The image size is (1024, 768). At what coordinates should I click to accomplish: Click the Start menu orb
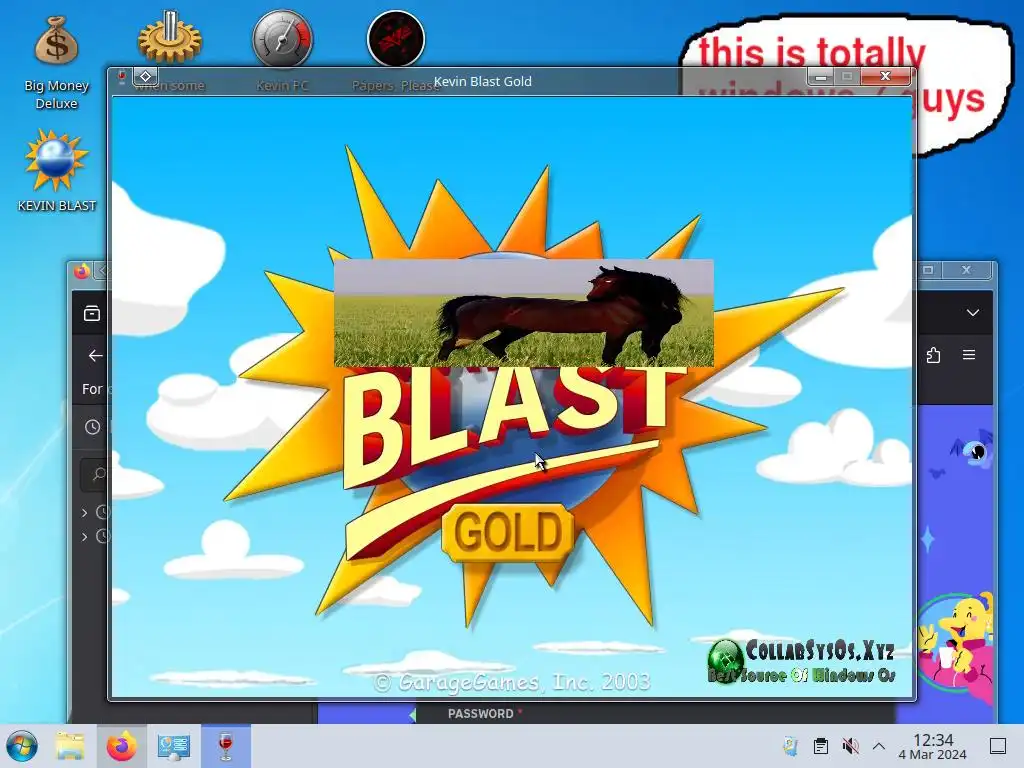click(22, 746)
